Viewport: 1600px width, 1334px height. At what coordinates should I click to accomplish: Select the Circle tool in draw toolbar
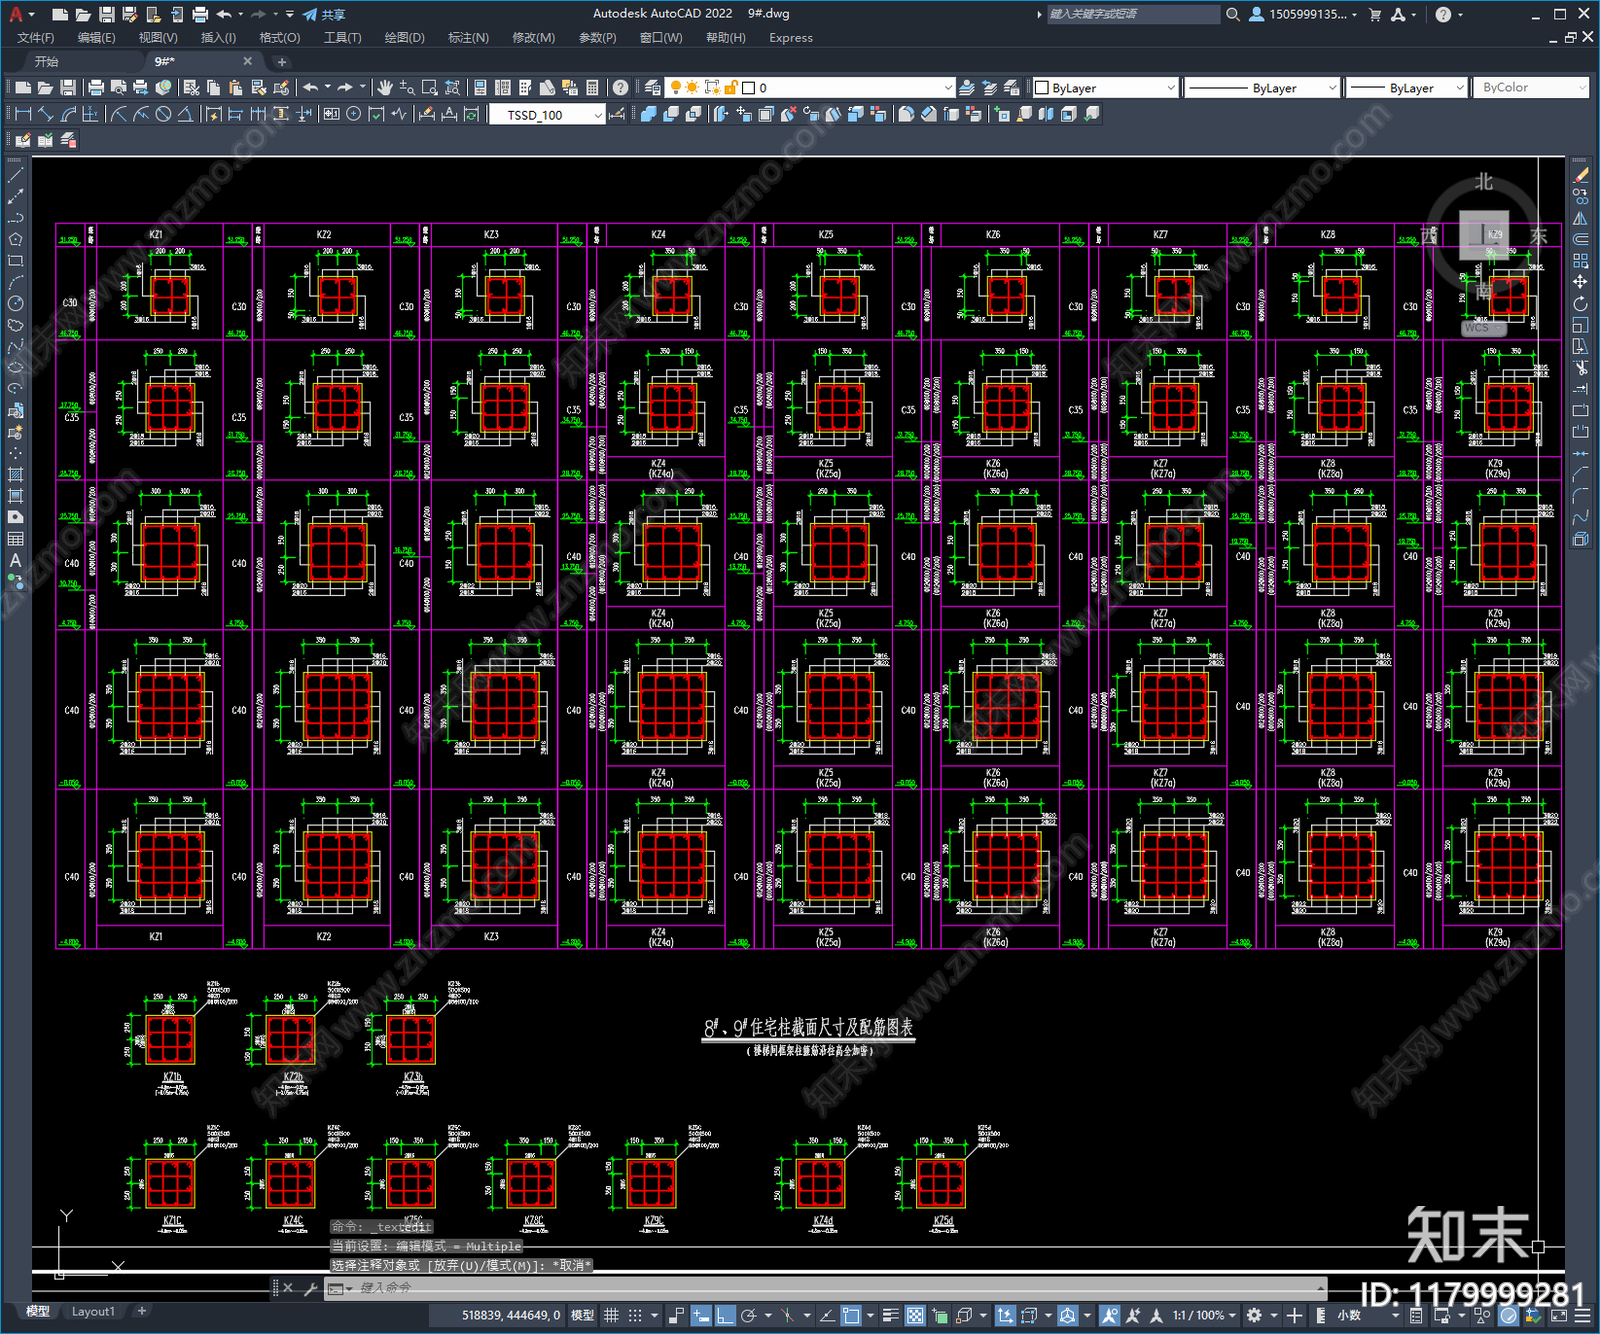pyautogui.click(x=15, y=303)
